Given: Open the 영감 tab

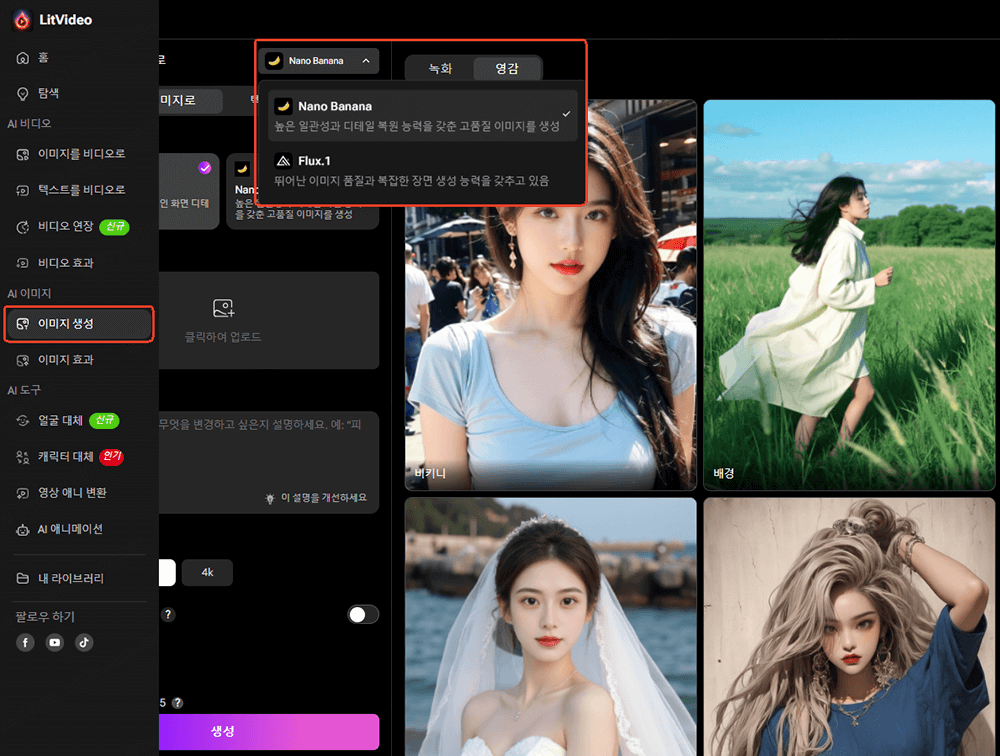Looking at the screenshot, I should [510, 69].
